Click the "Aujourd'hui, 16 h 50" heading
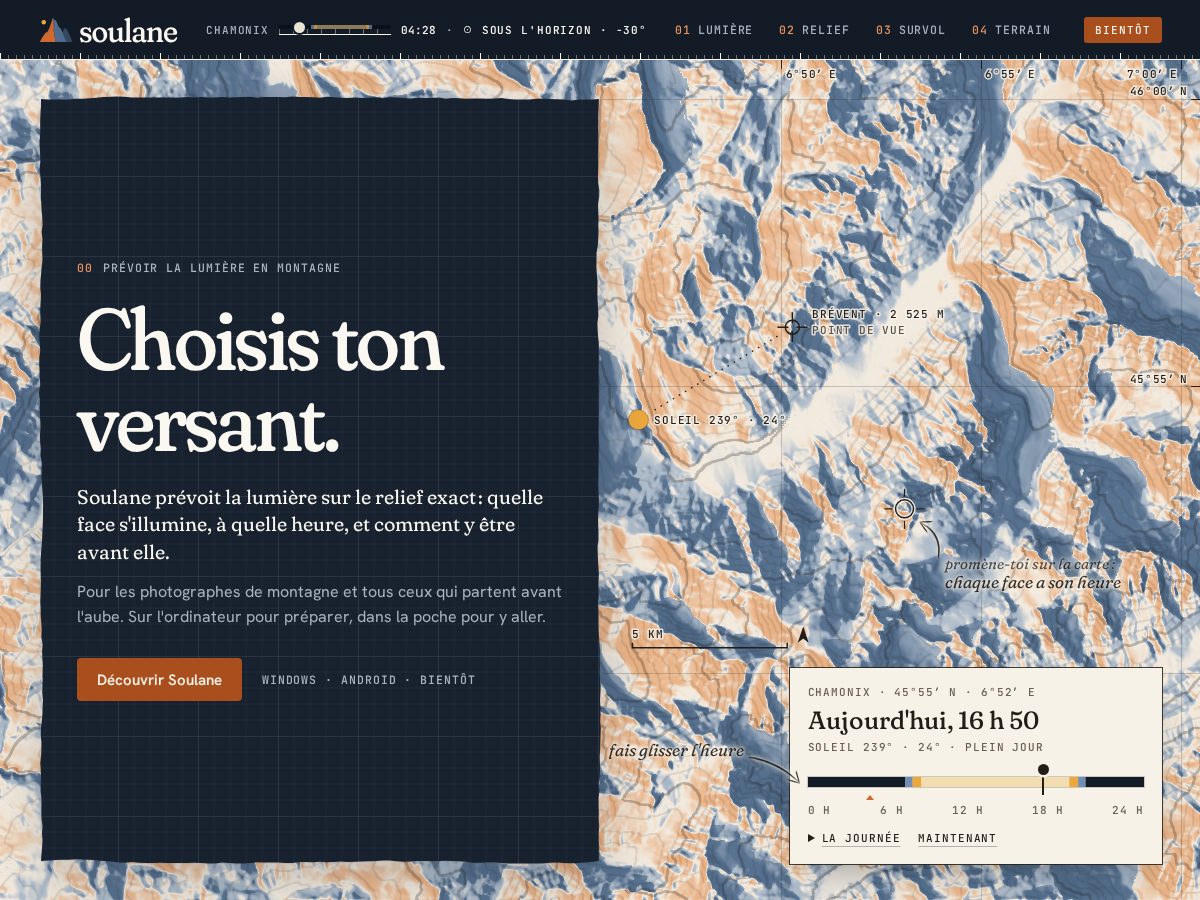The width and height of the screenshot is (1200, 900). (923, 720)
